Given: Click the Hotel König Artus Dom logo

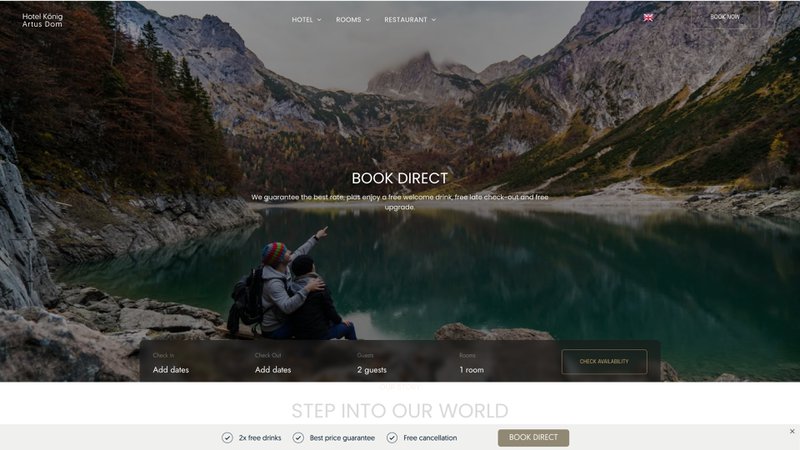Looking at the screenshot, I should pos(42,20).
